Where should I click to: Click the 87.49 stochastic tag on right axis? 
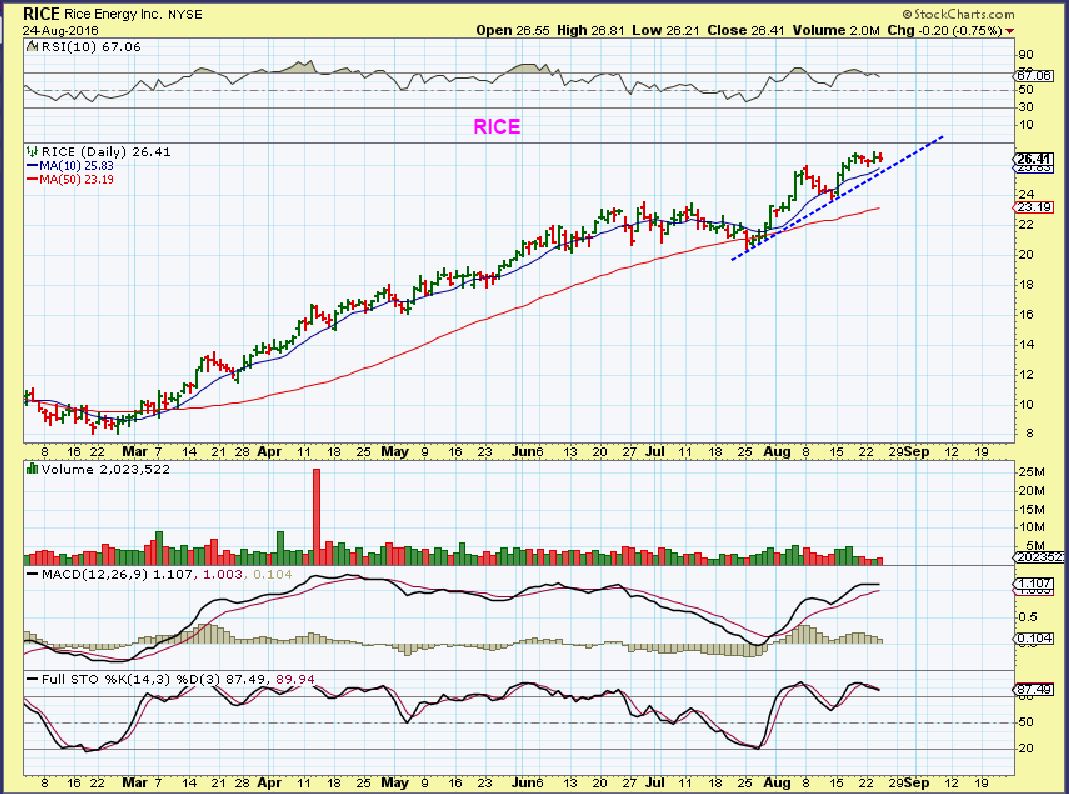pos(1034,690)
